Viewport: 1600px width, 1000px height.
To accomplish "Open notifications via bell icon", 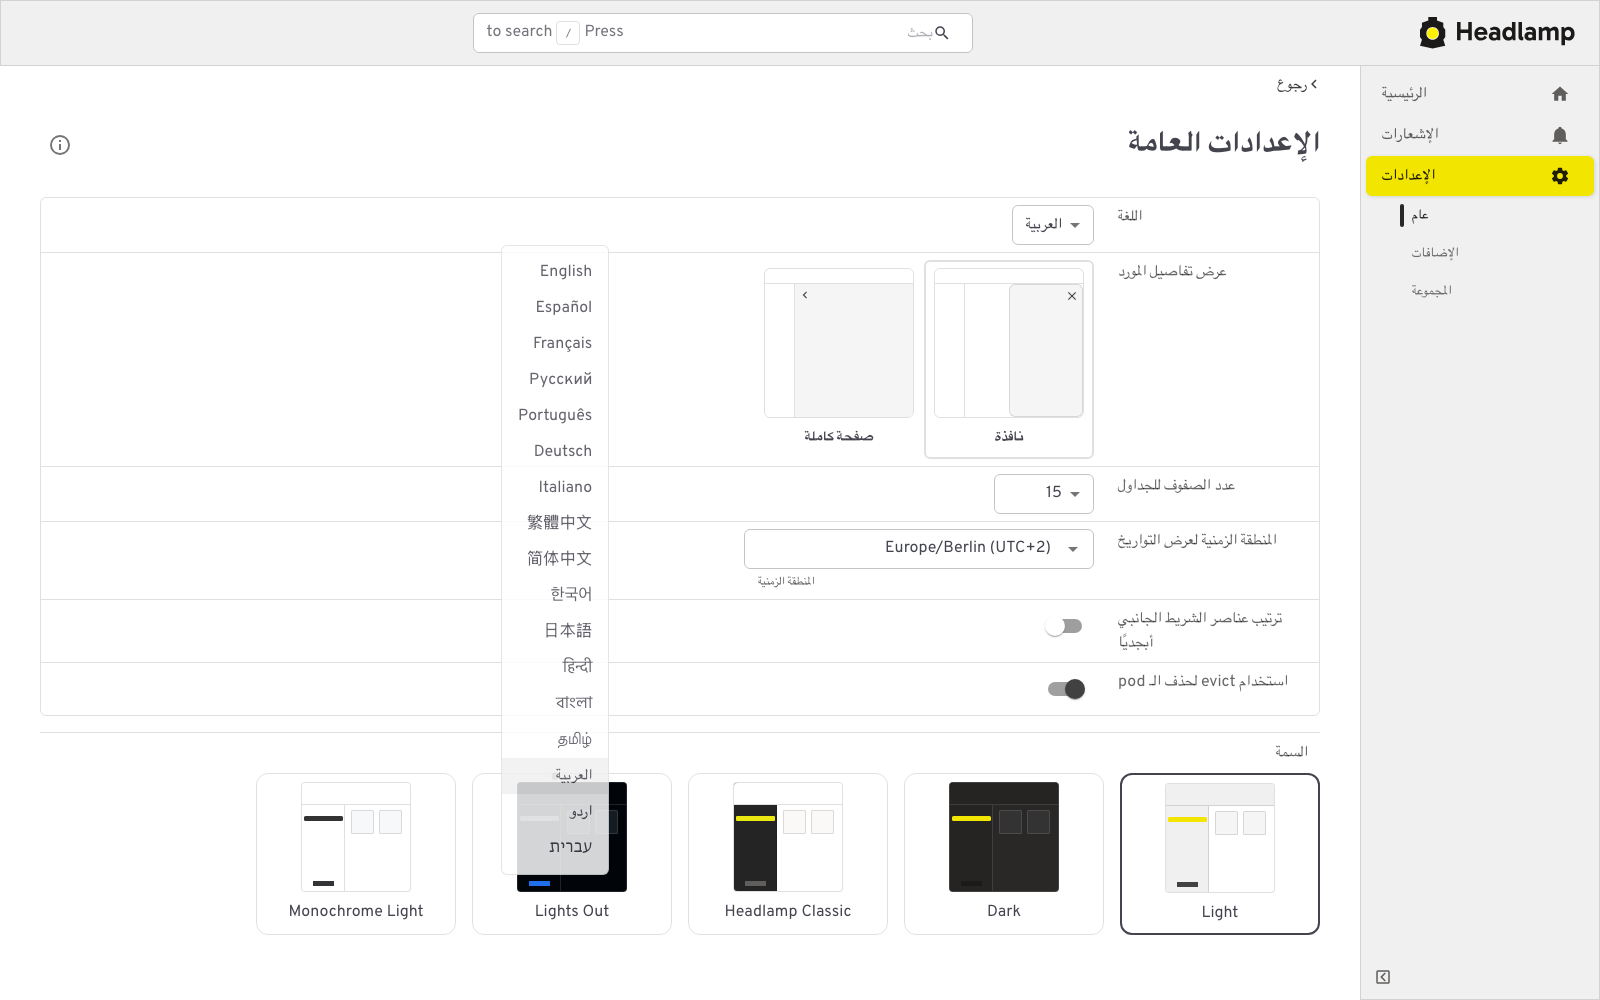I will [x=1559, y=135].
